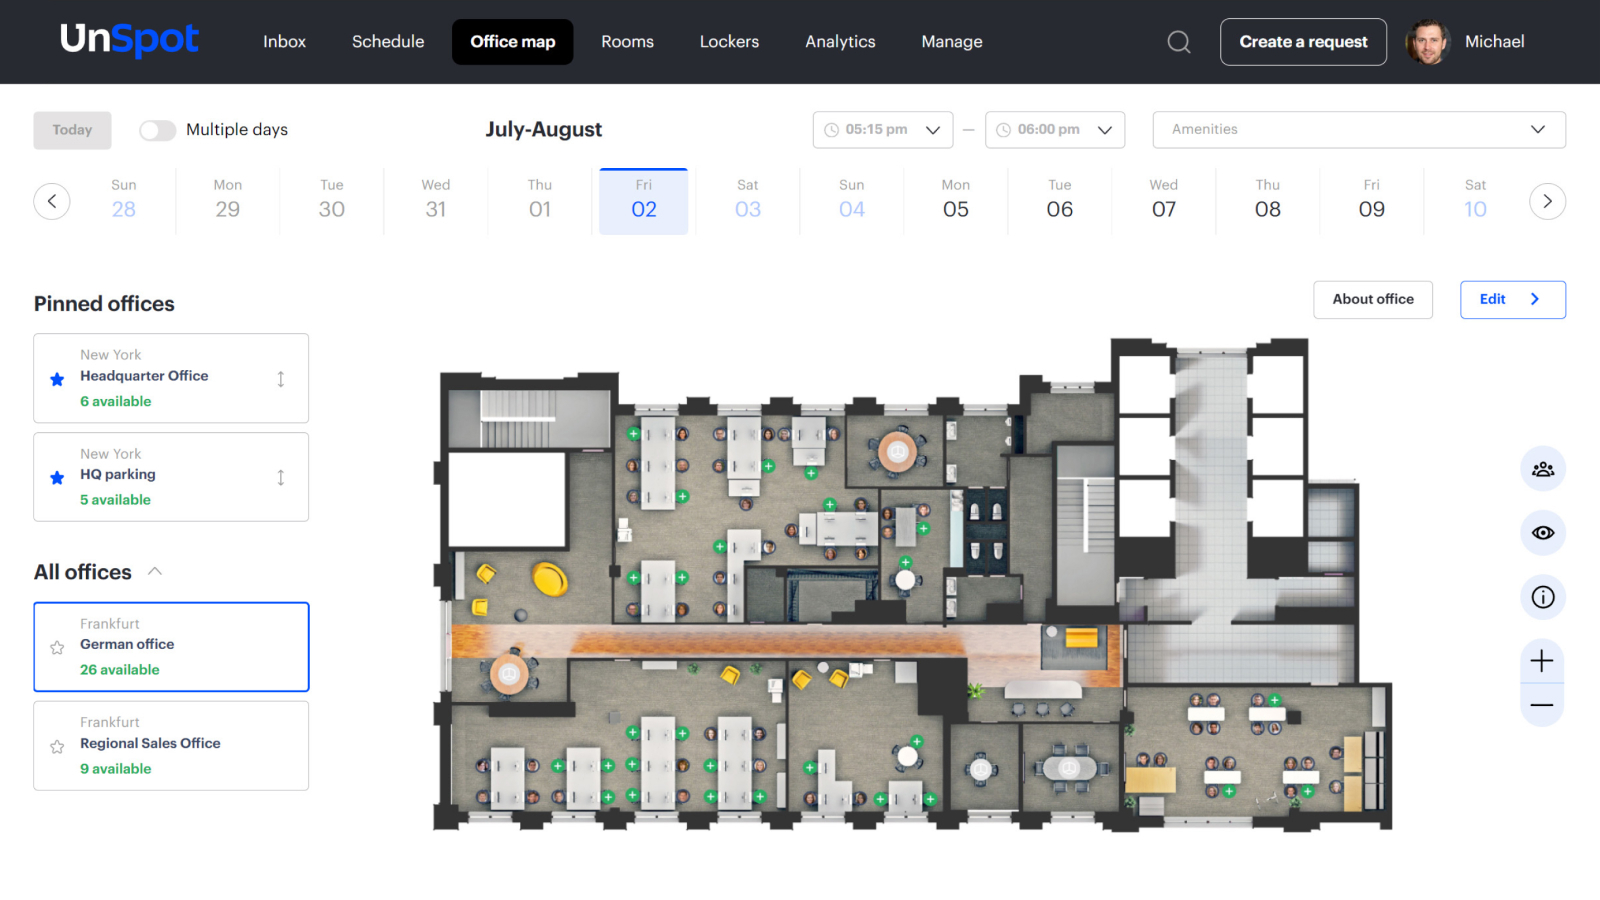Zoom out of the office map
Screen dimensions: 1600x900
(1542, 705)
